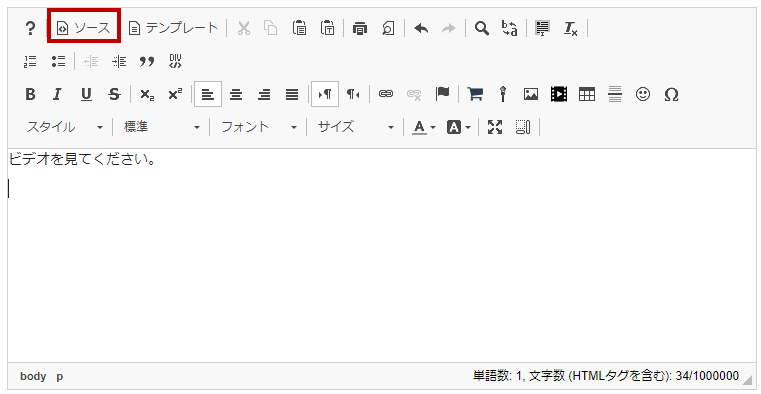Select all content icon
Image resolution: width=761 pixels, height=394 pixels.
point(542,28)
